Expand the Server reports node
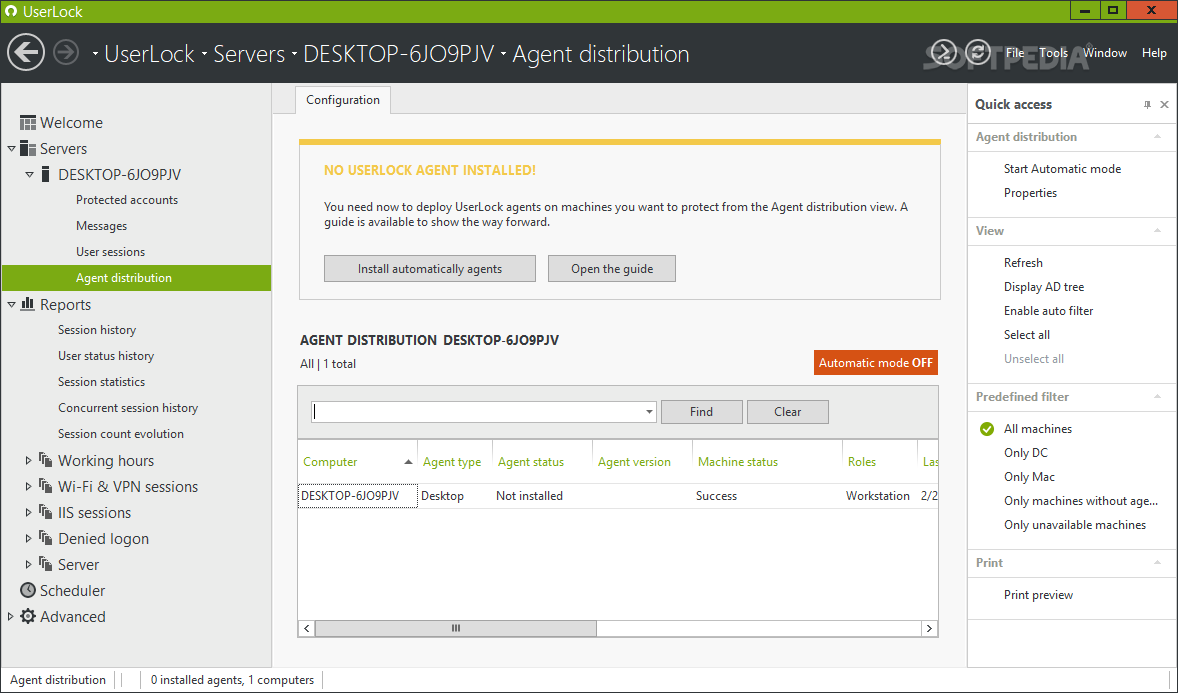 tap(29, 564)
